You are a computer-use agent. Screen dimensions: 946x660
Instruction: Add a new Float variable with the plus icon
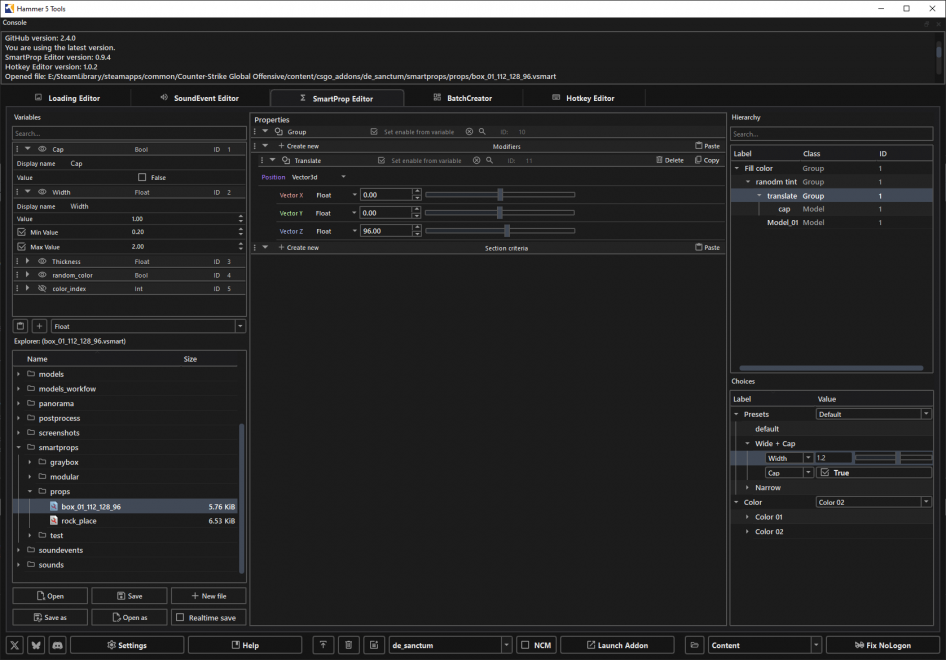click(x=37, y=326)
